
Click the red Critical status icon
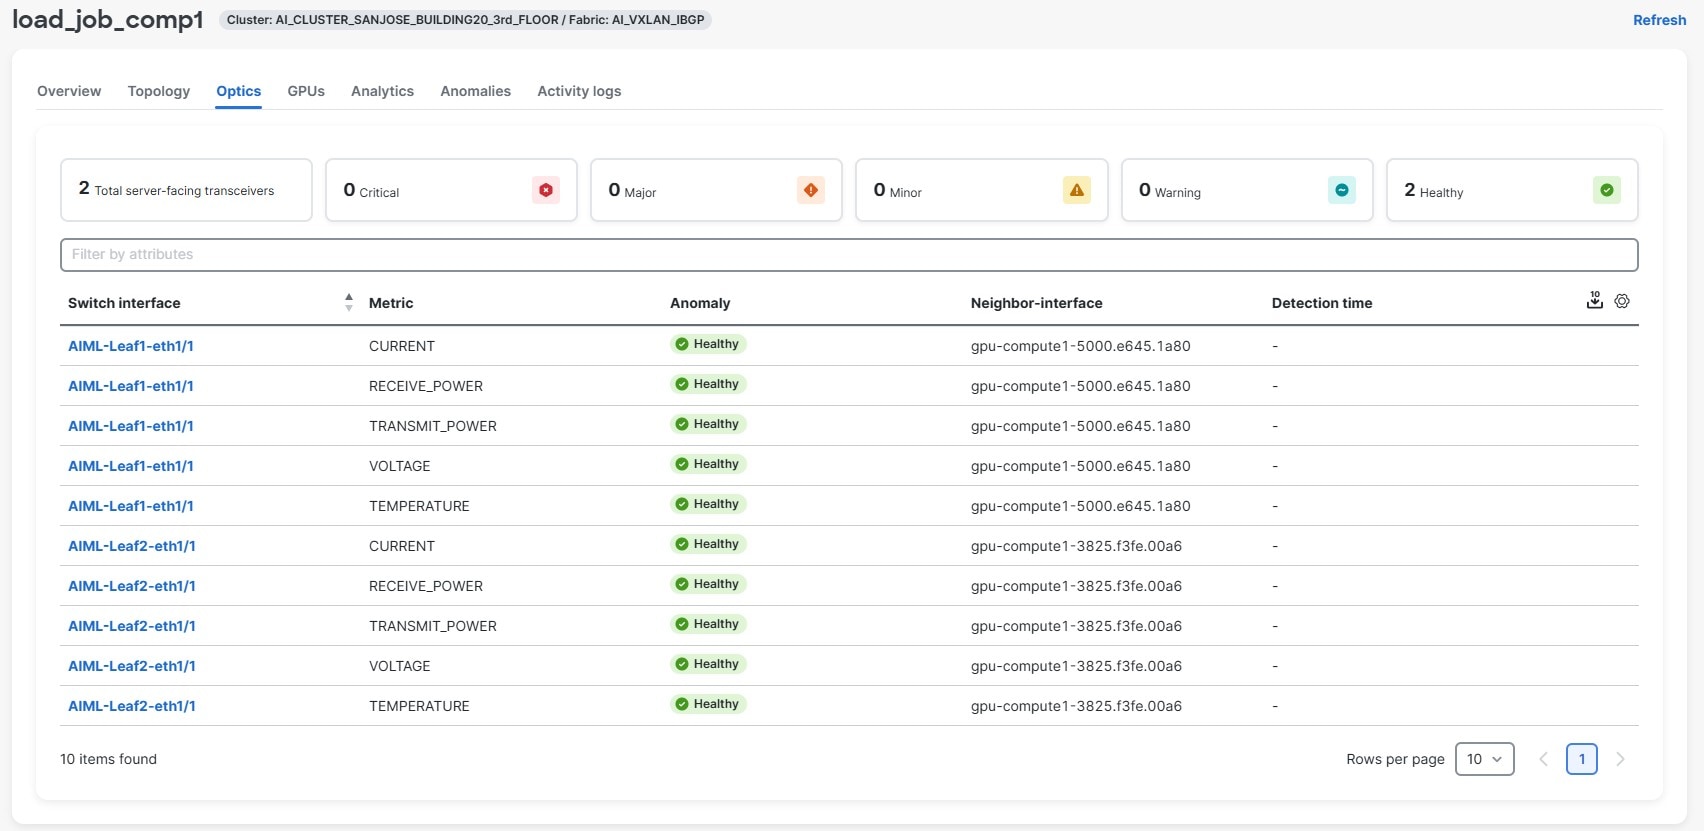coord(546,190)
